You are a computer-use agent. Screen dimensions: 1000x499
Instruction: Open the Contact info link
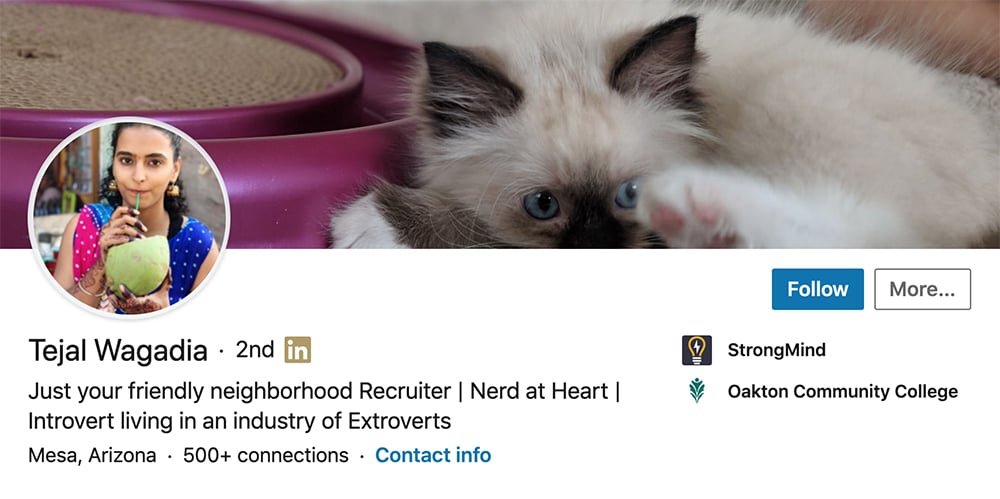click(x=433, y=455)
